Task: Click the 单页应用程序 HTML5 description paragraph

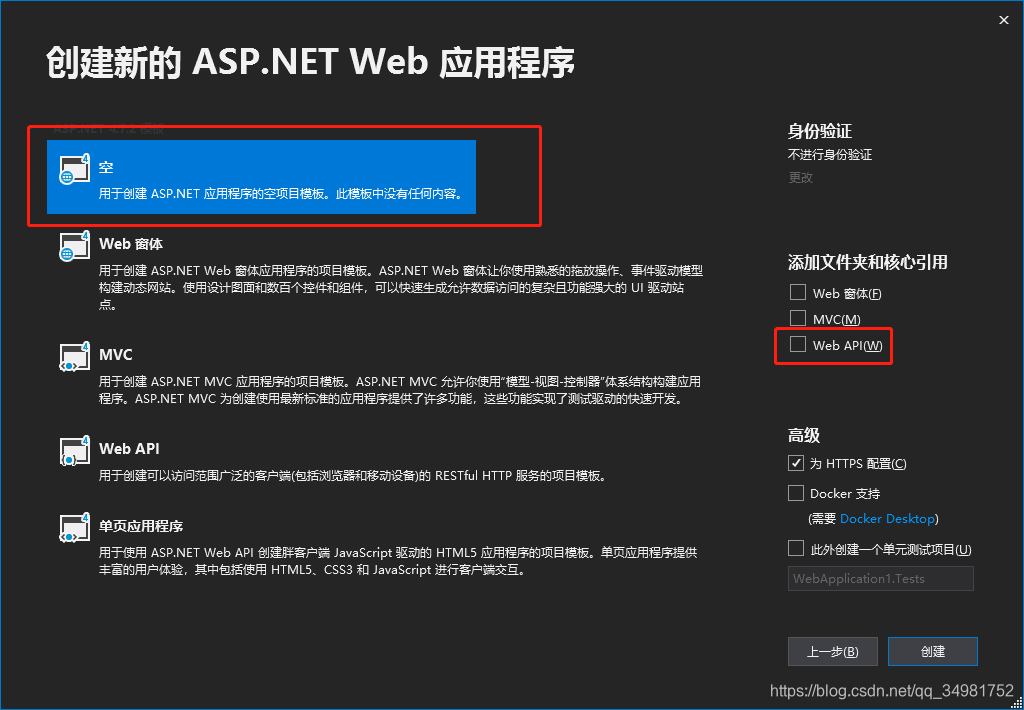Action: pyautogui.click(x=398, y=561)
